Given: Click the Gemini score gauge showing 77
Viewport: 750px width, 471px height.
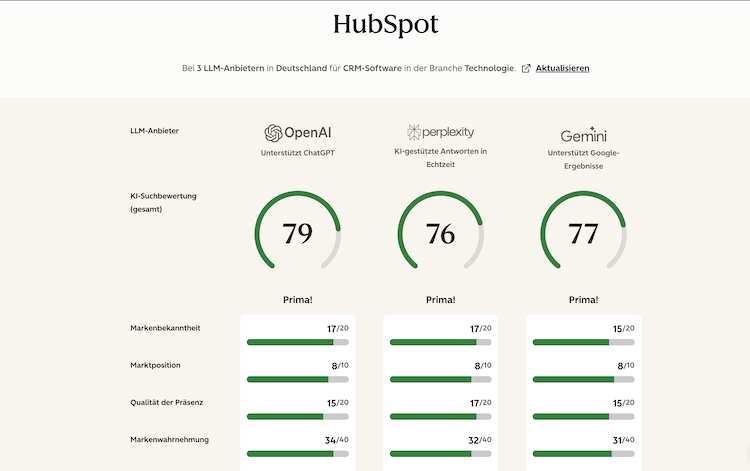Looking at the screenshot, I should (x=584, y=230).
